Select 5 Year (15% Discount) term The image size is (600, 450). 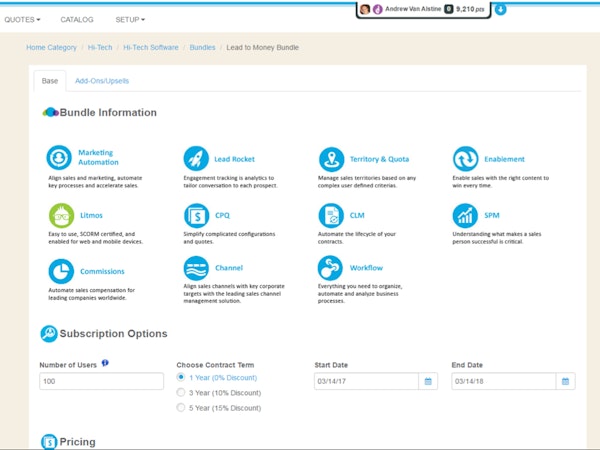click(181, 408)
